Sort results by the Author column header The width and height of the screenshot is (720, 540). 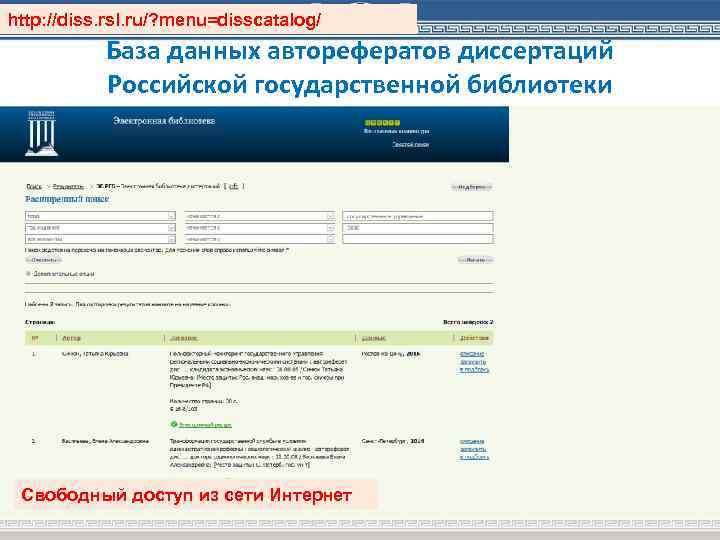(x=71, y=338)
